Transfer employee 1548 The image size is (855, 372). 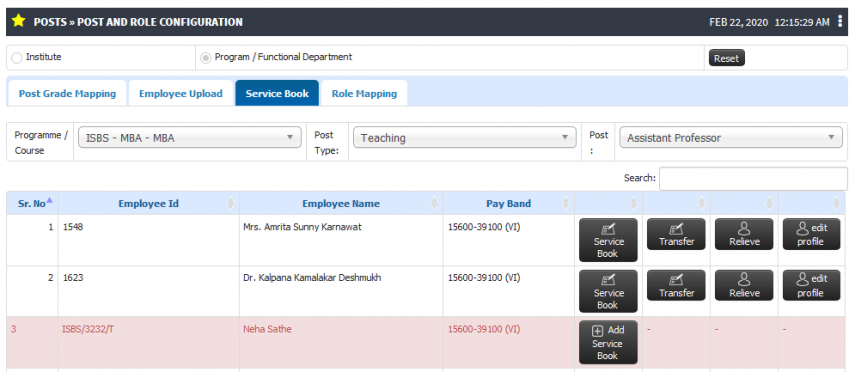676,234
